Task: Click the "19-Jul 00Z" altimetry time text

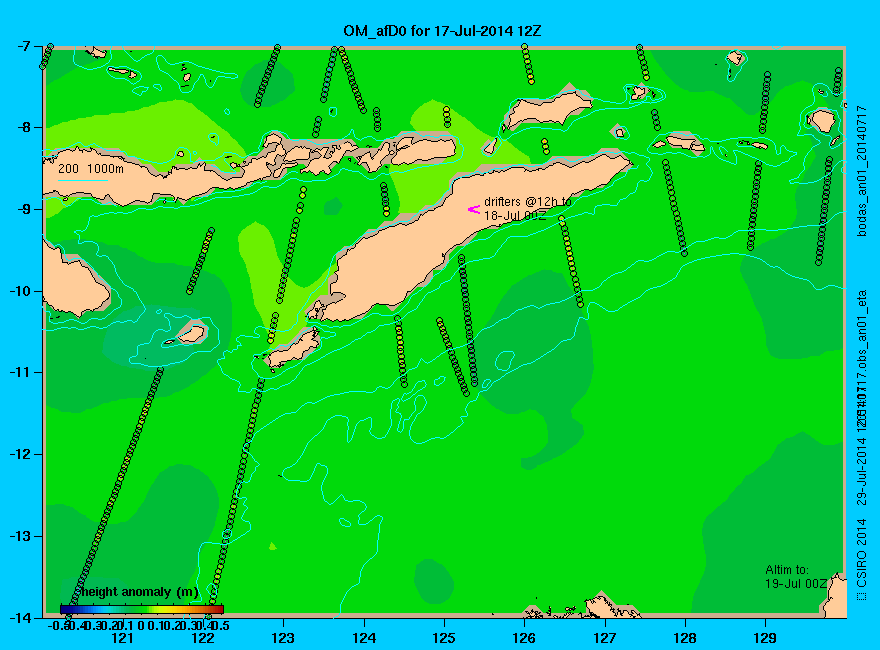Action: [x=796, y=584]
